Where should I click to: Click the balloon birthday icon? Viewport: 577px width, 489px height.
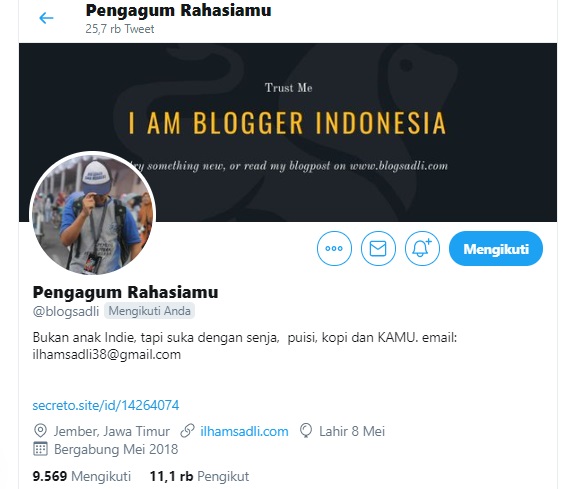point(306,431)
